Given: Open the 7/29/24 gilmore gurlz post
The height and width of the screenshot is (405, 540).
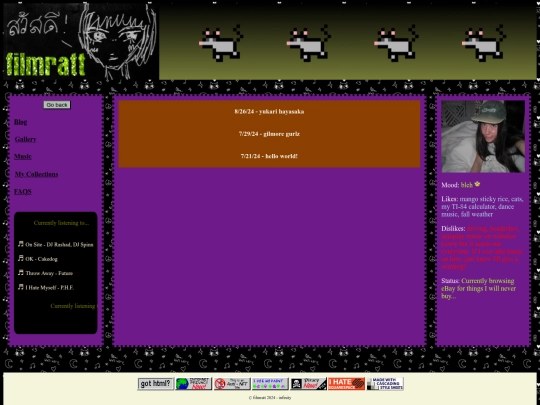Looking at the screenshot, I should coord(269,134).
